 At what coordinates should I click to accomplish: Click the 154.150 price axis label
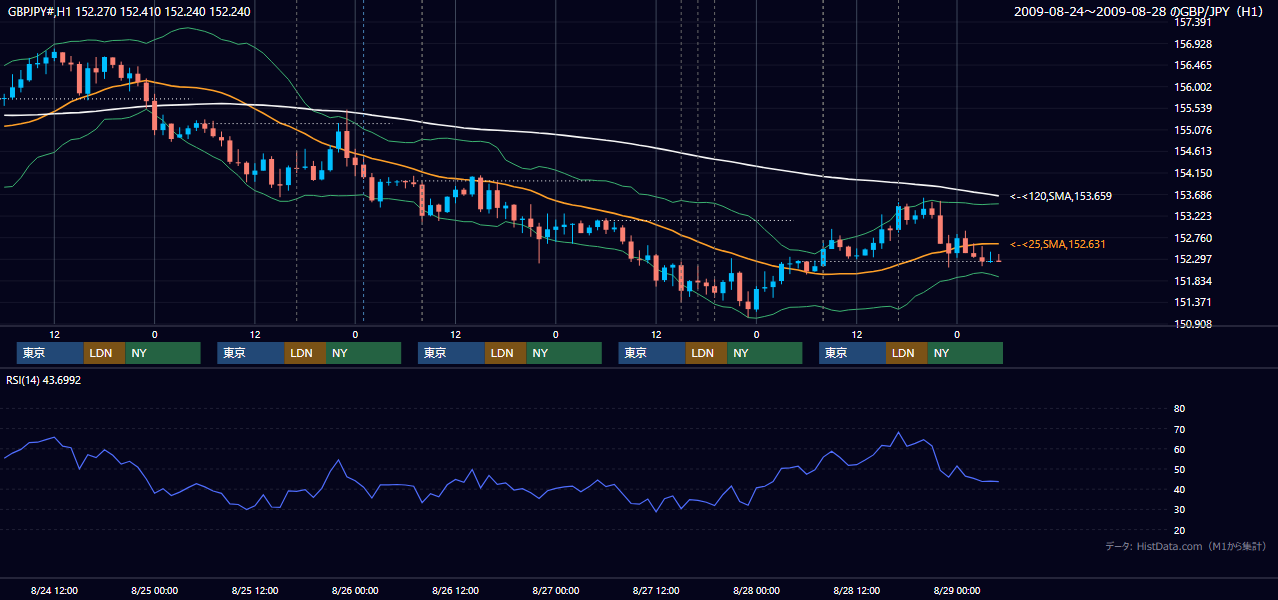1193,173
